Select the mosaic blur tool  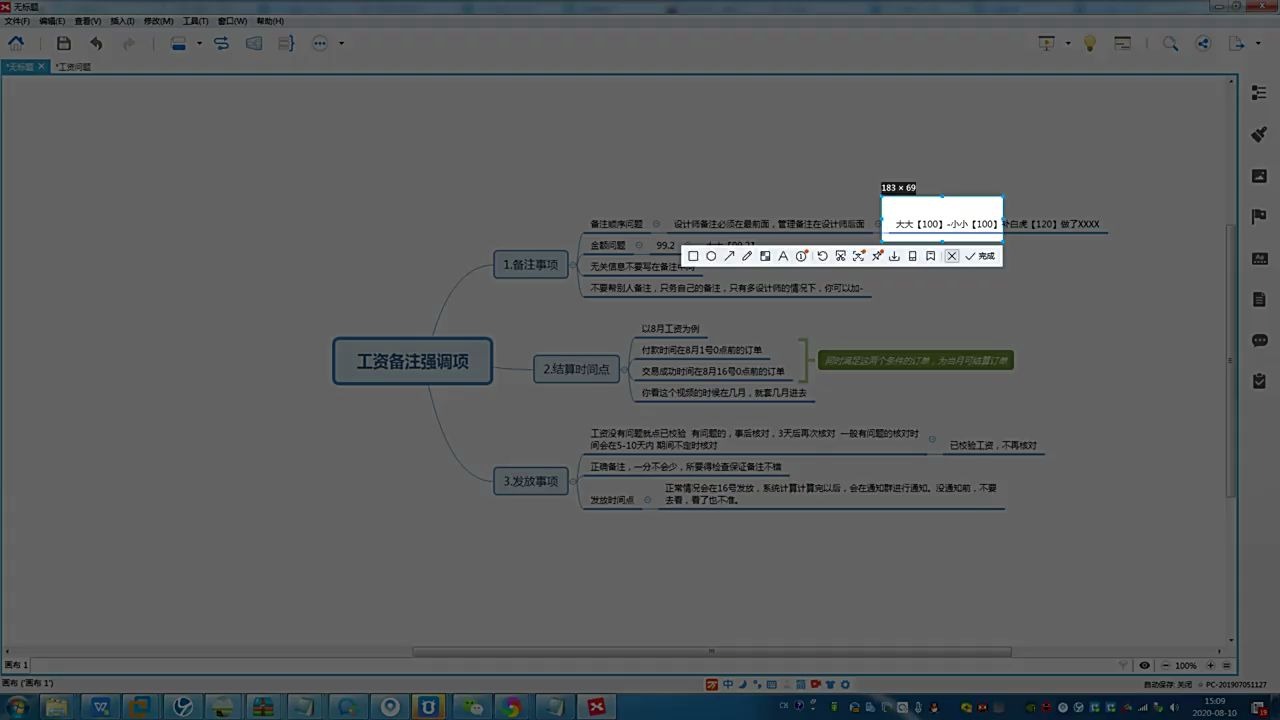765,256
